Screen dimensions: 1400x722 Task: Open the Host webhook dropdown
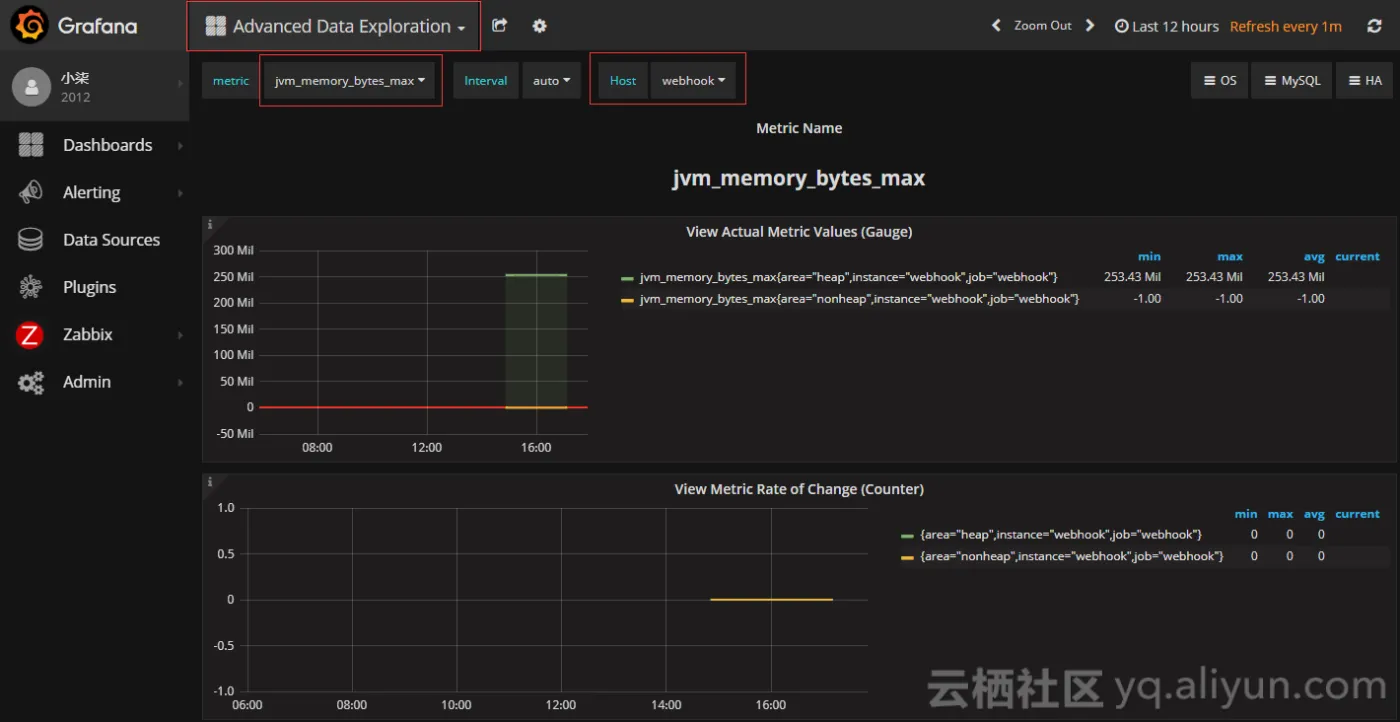click(693, 81)
